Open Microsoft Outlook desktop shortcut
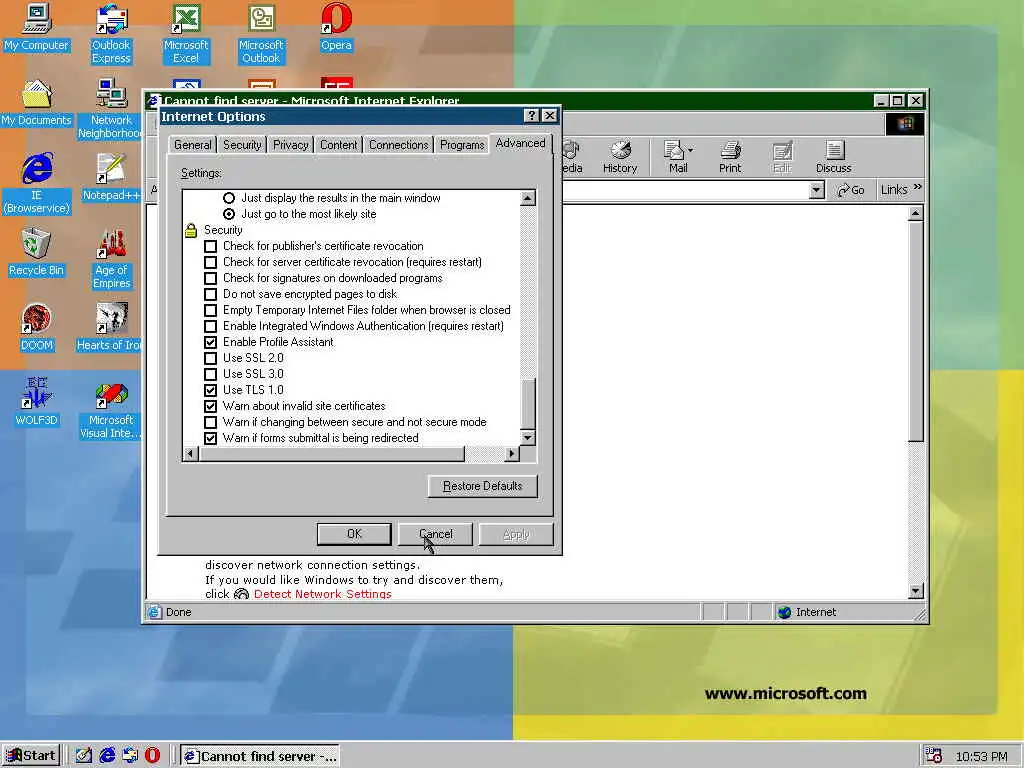The width and height of the screenshot is (1024, 768). (x=261, y=33)
